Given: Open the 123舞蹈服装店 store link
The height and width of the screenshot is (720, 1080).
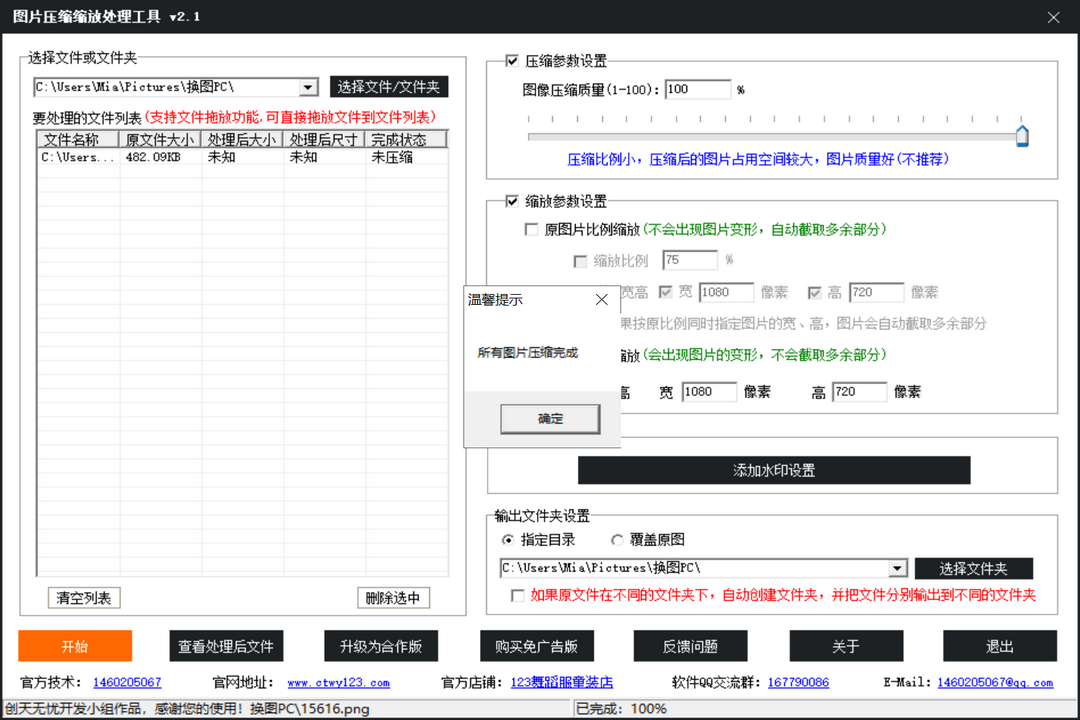Looking at the screenshot, I should (562, 682).
